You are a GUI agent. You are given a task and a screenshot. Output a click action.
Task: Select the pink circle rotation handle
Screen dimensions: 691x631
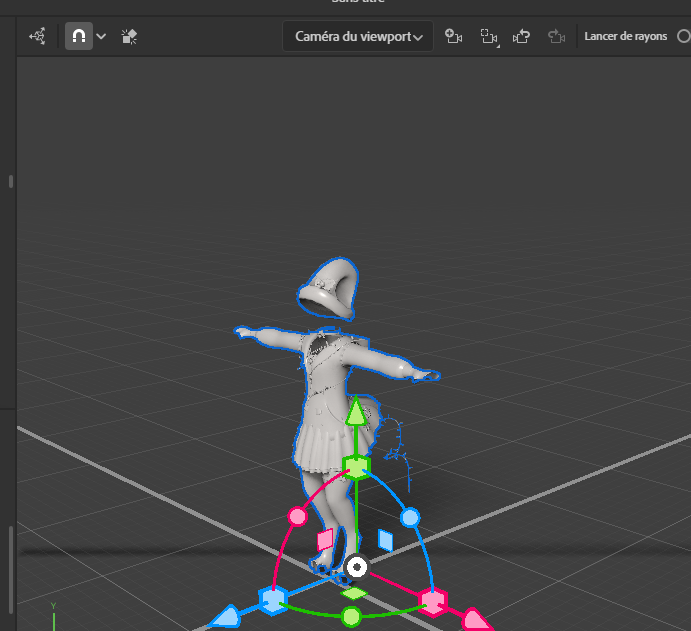pyautogui.click(x=297, y=516)
